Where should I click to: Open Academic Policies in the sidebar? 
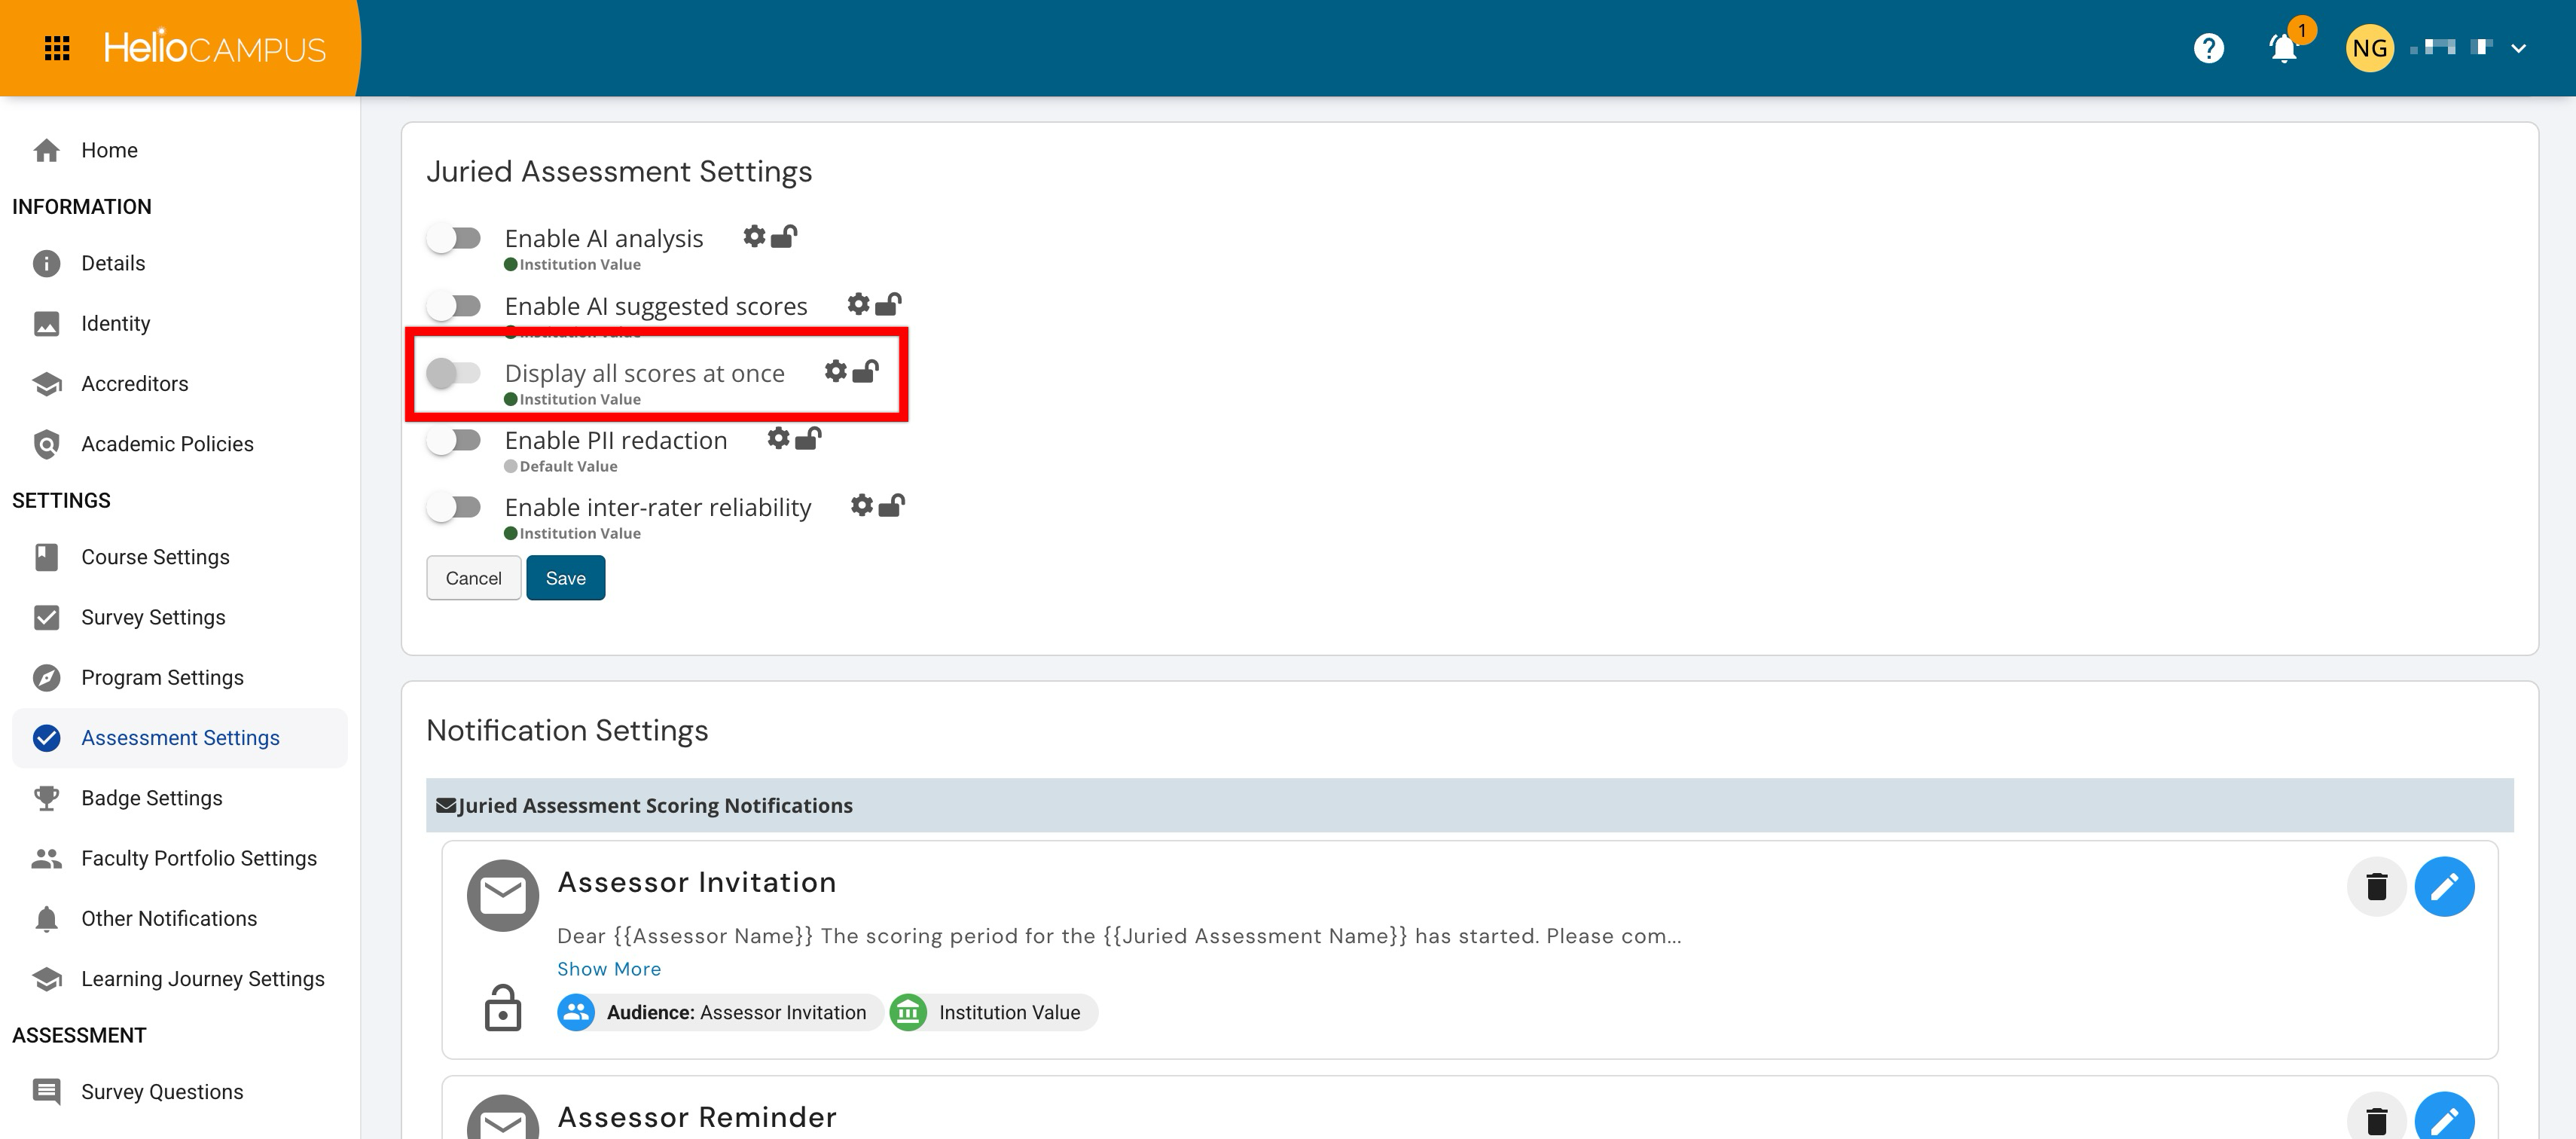pyautogui.click(x=180, y=443)
